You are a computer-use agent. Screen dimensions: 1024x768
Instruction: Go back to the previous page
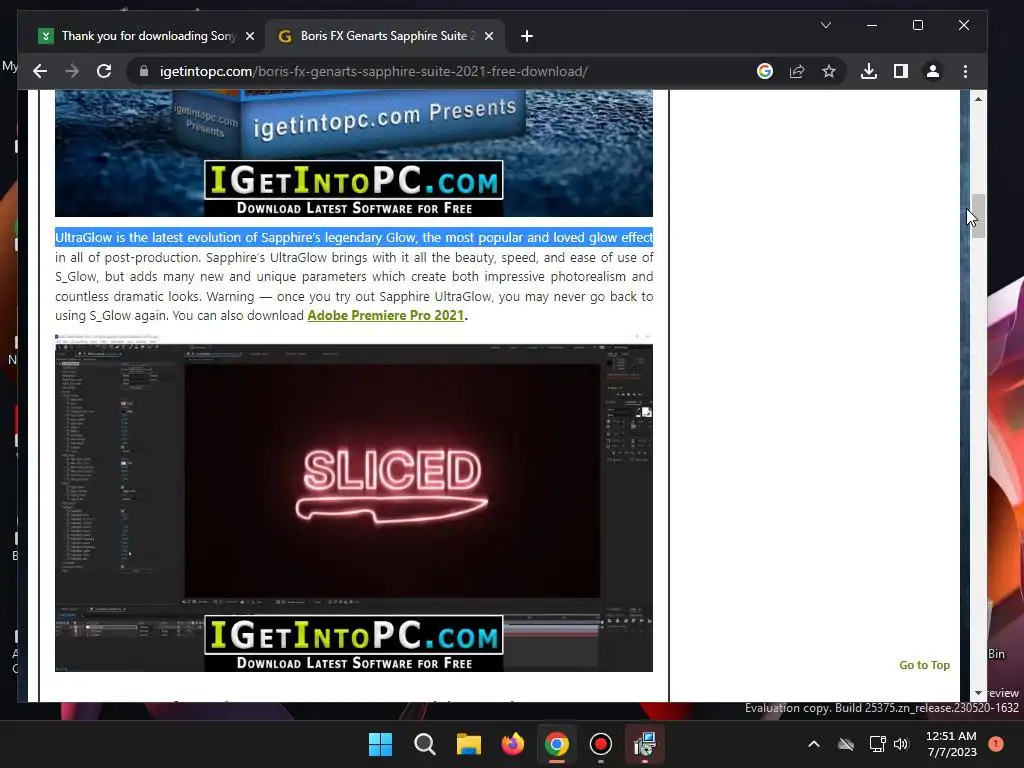pos(40,71)
